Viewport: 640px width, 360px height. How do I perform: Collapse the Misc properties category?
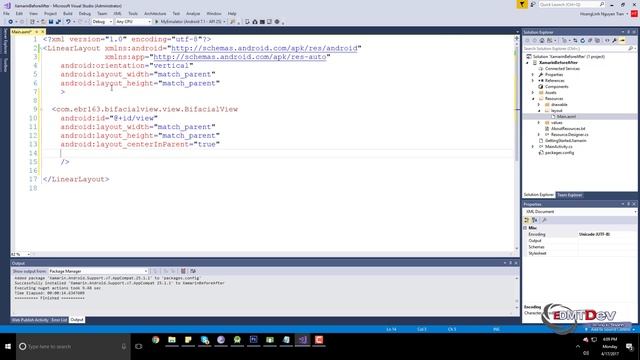(526, 228)
